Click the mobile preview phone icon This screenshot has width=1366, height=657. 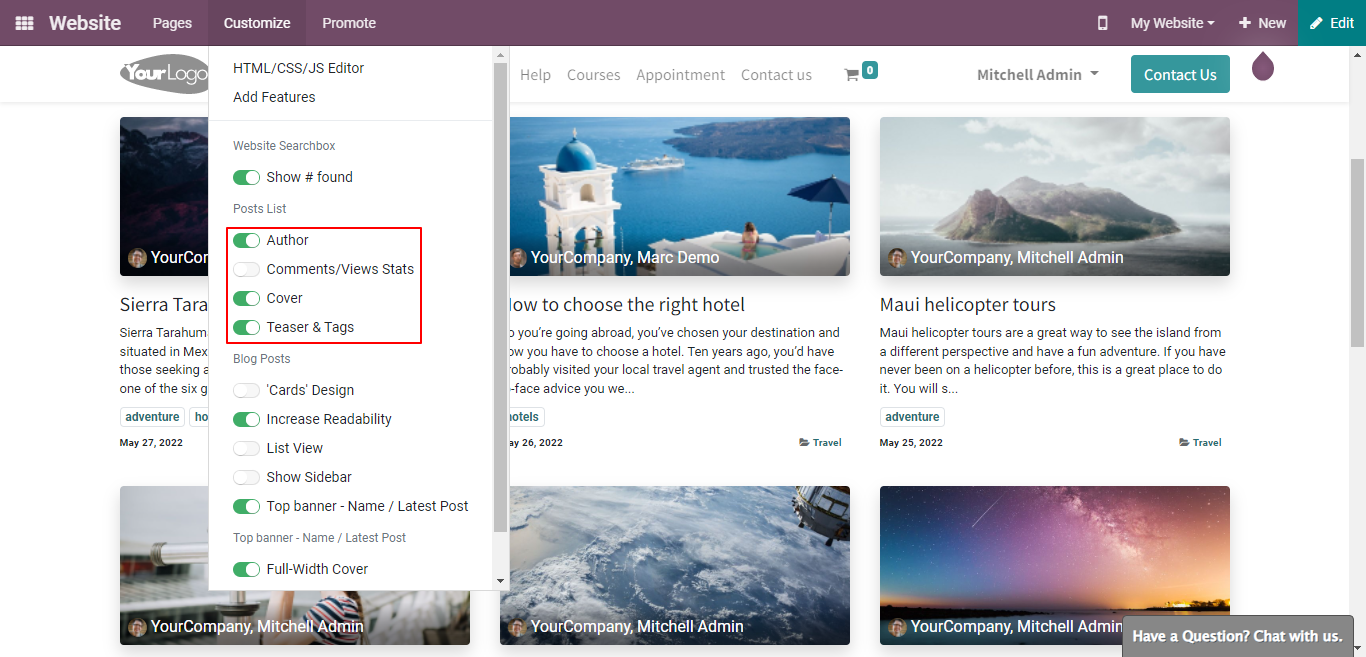point(1102,23)
